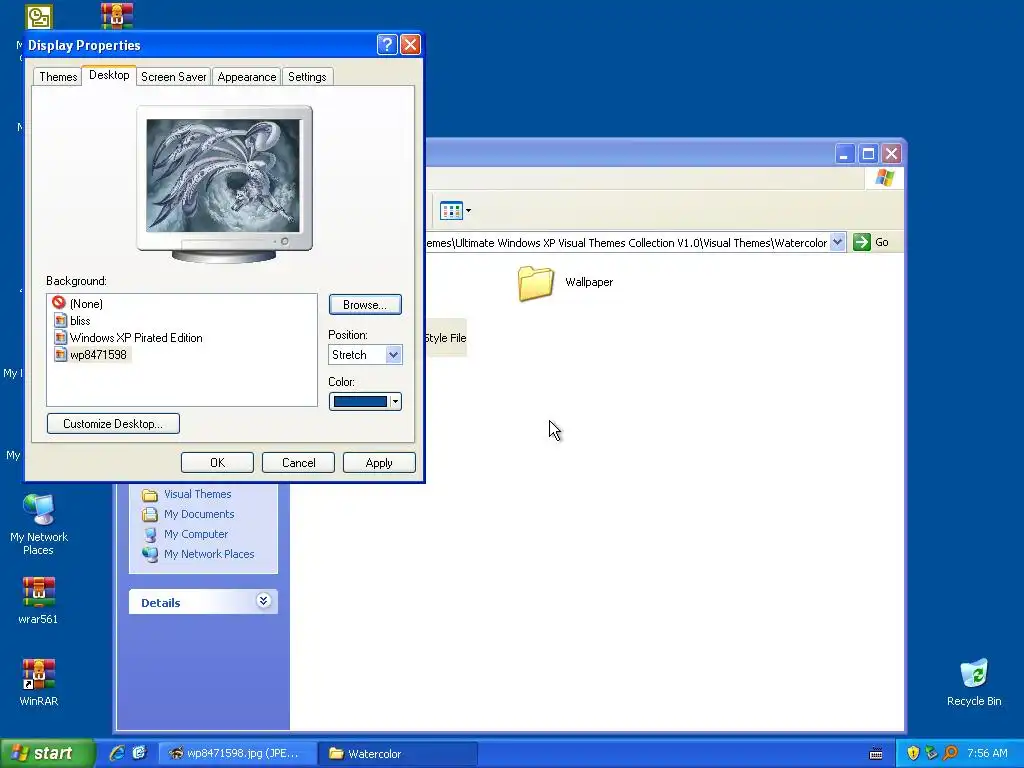Expand the Explorer address bar dropdown
Viewport: 1024px width, 768px height.
pyautogui.click(x=837, y=242)
